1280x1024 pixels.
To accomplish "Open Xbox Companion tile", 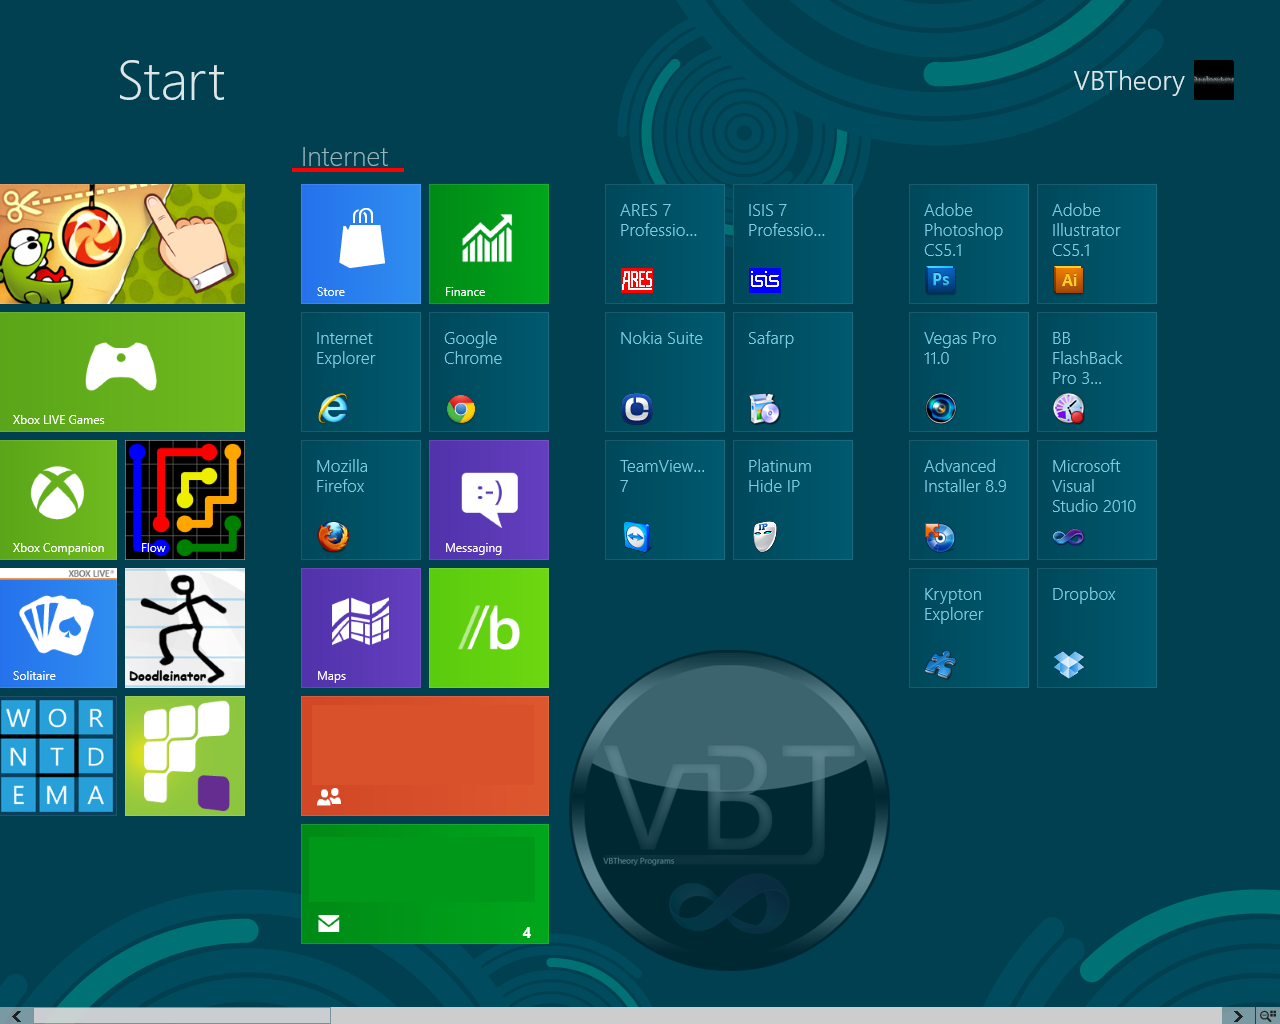I will point(58,500).
